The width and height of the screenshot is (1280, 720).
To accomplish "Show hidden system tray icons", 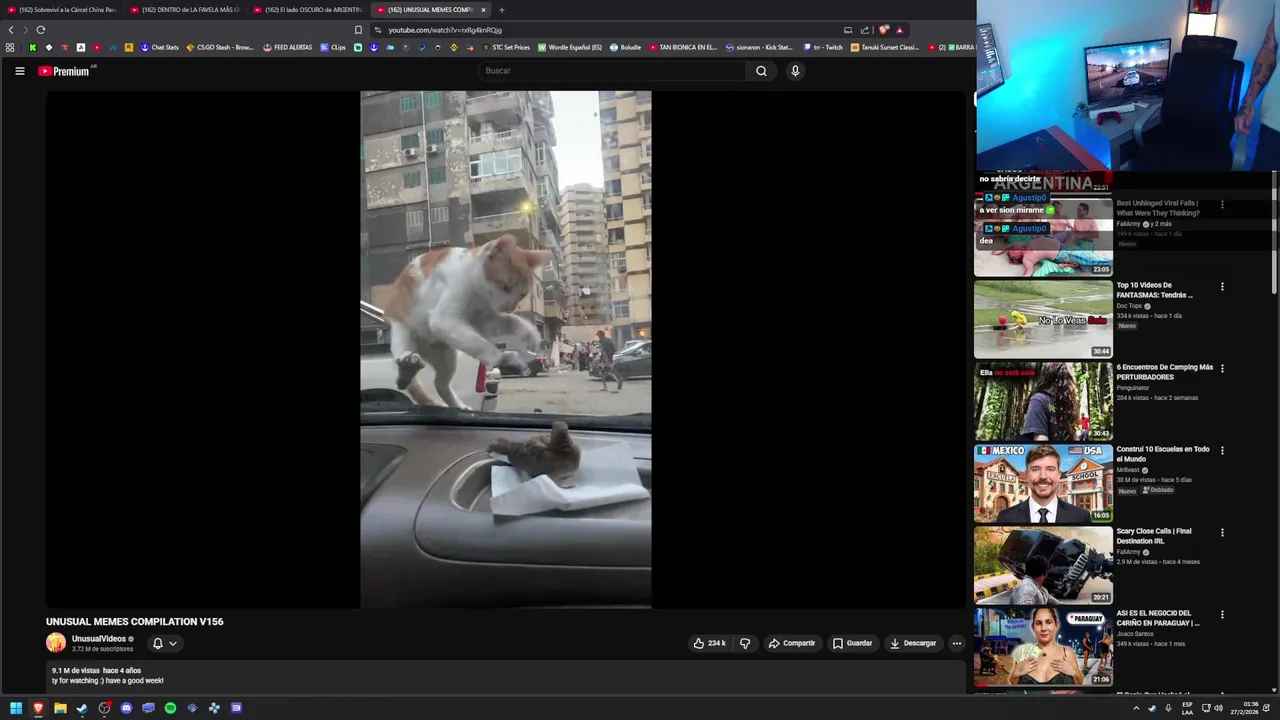I will click(1136, 708).
